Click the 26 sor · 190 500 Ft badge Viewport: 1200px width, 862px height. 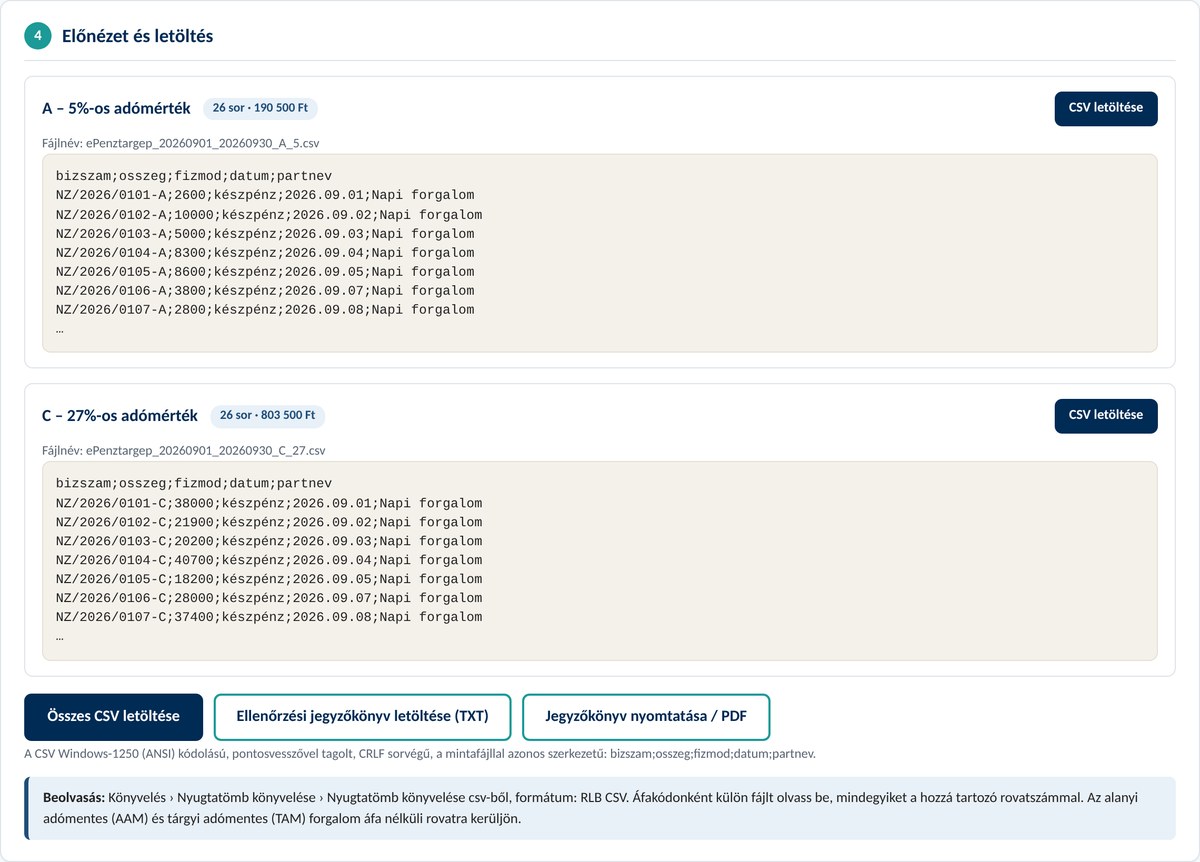point(261,108)
